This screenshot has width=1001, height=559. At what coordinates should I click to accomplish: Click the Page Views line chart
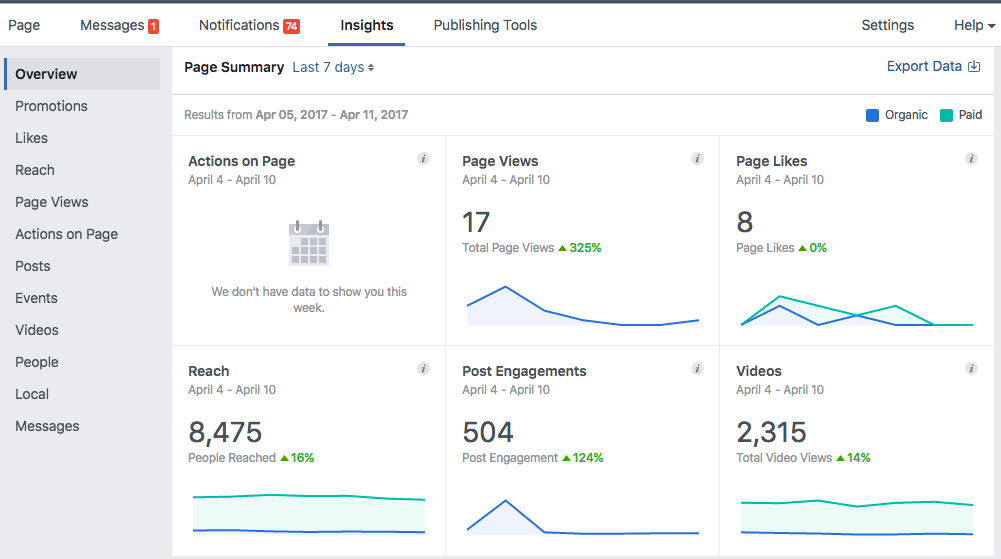coord(583,306)
